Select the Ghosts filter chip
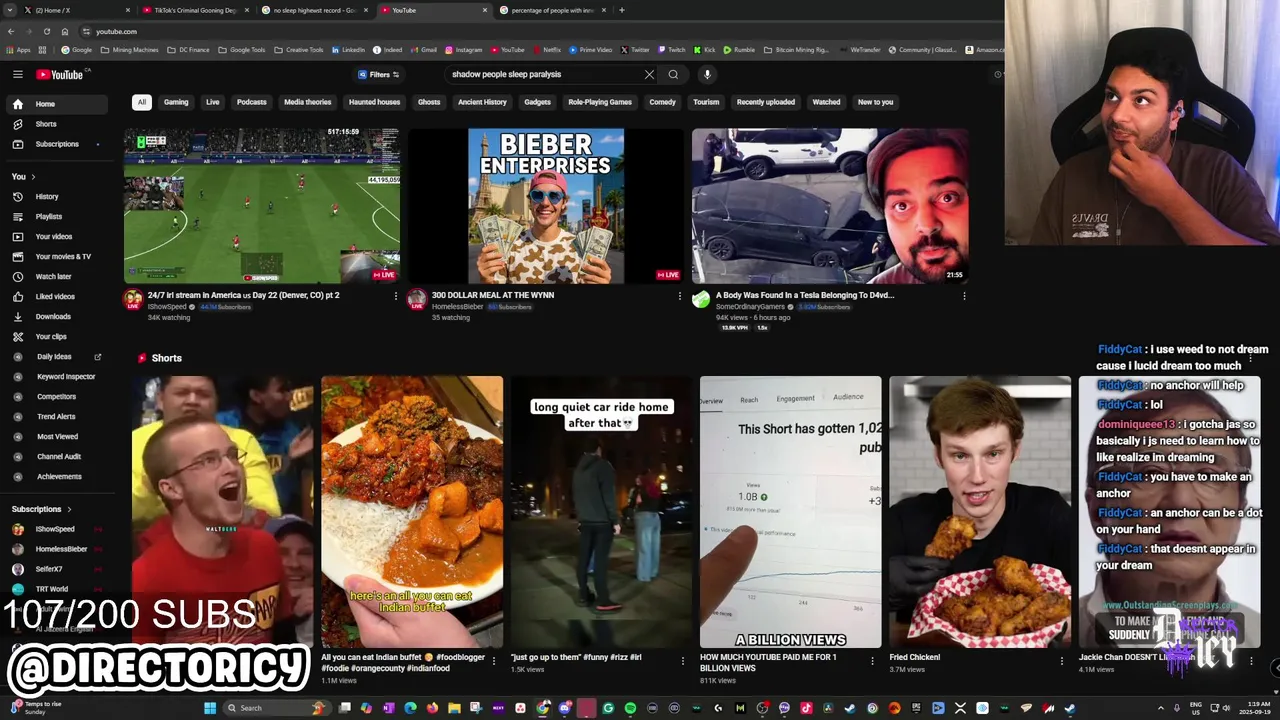 429,102
